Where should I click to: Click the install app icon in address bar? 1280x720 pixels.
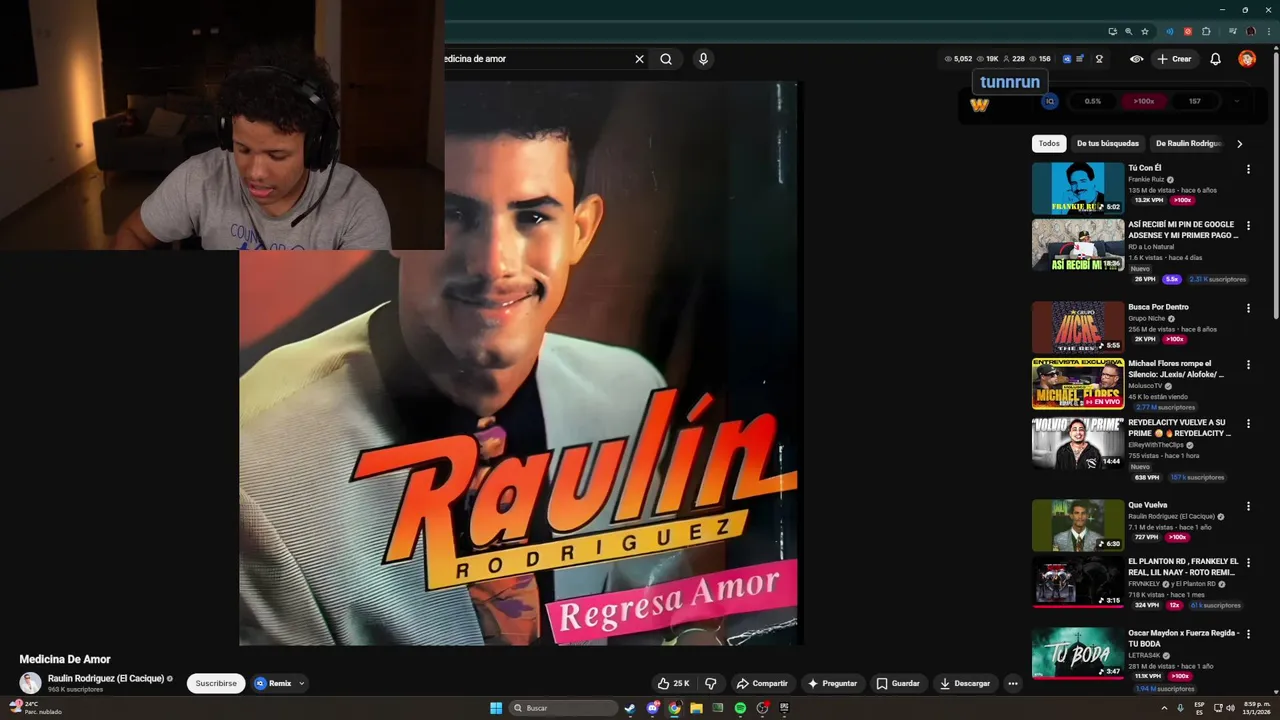(1113, 31)
